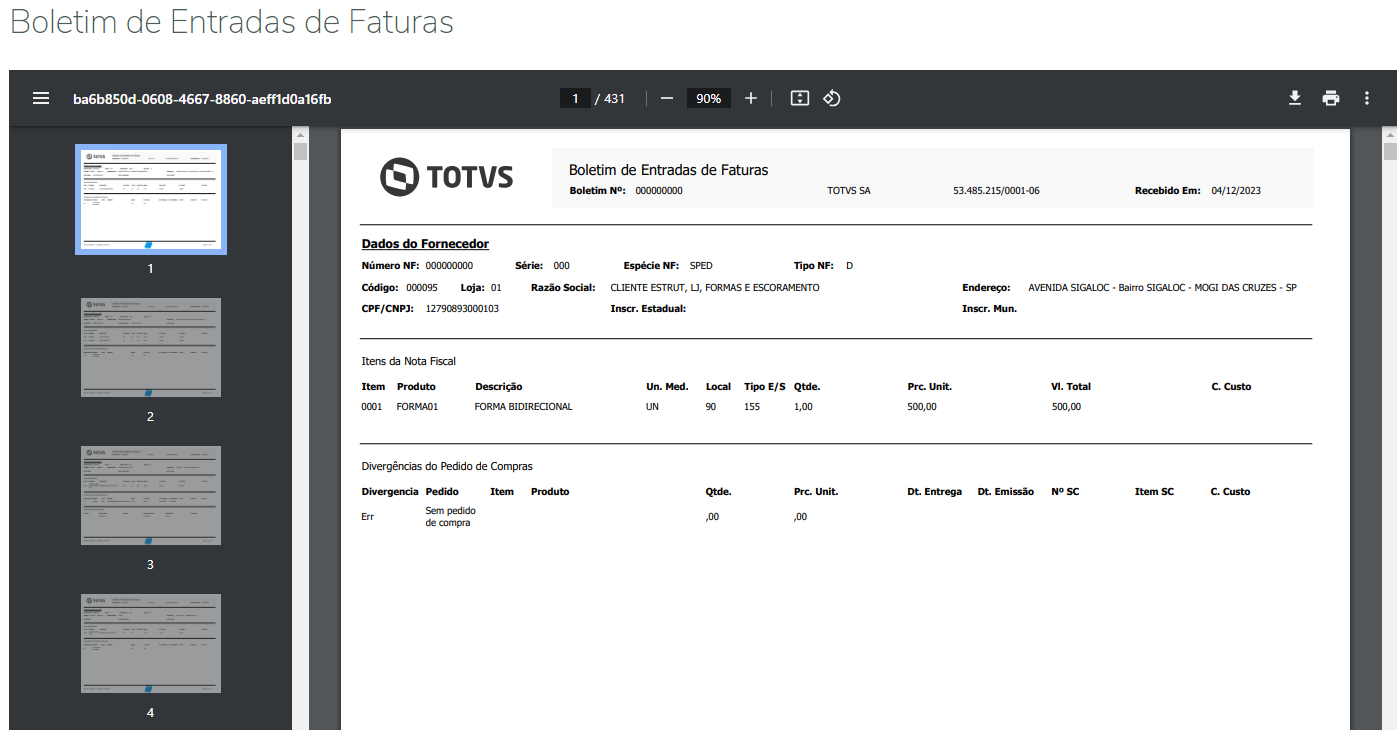Click the zoom in plus icon
Image resolution: width=1397 pixels, height=743 pixels.
click(751, 98)
